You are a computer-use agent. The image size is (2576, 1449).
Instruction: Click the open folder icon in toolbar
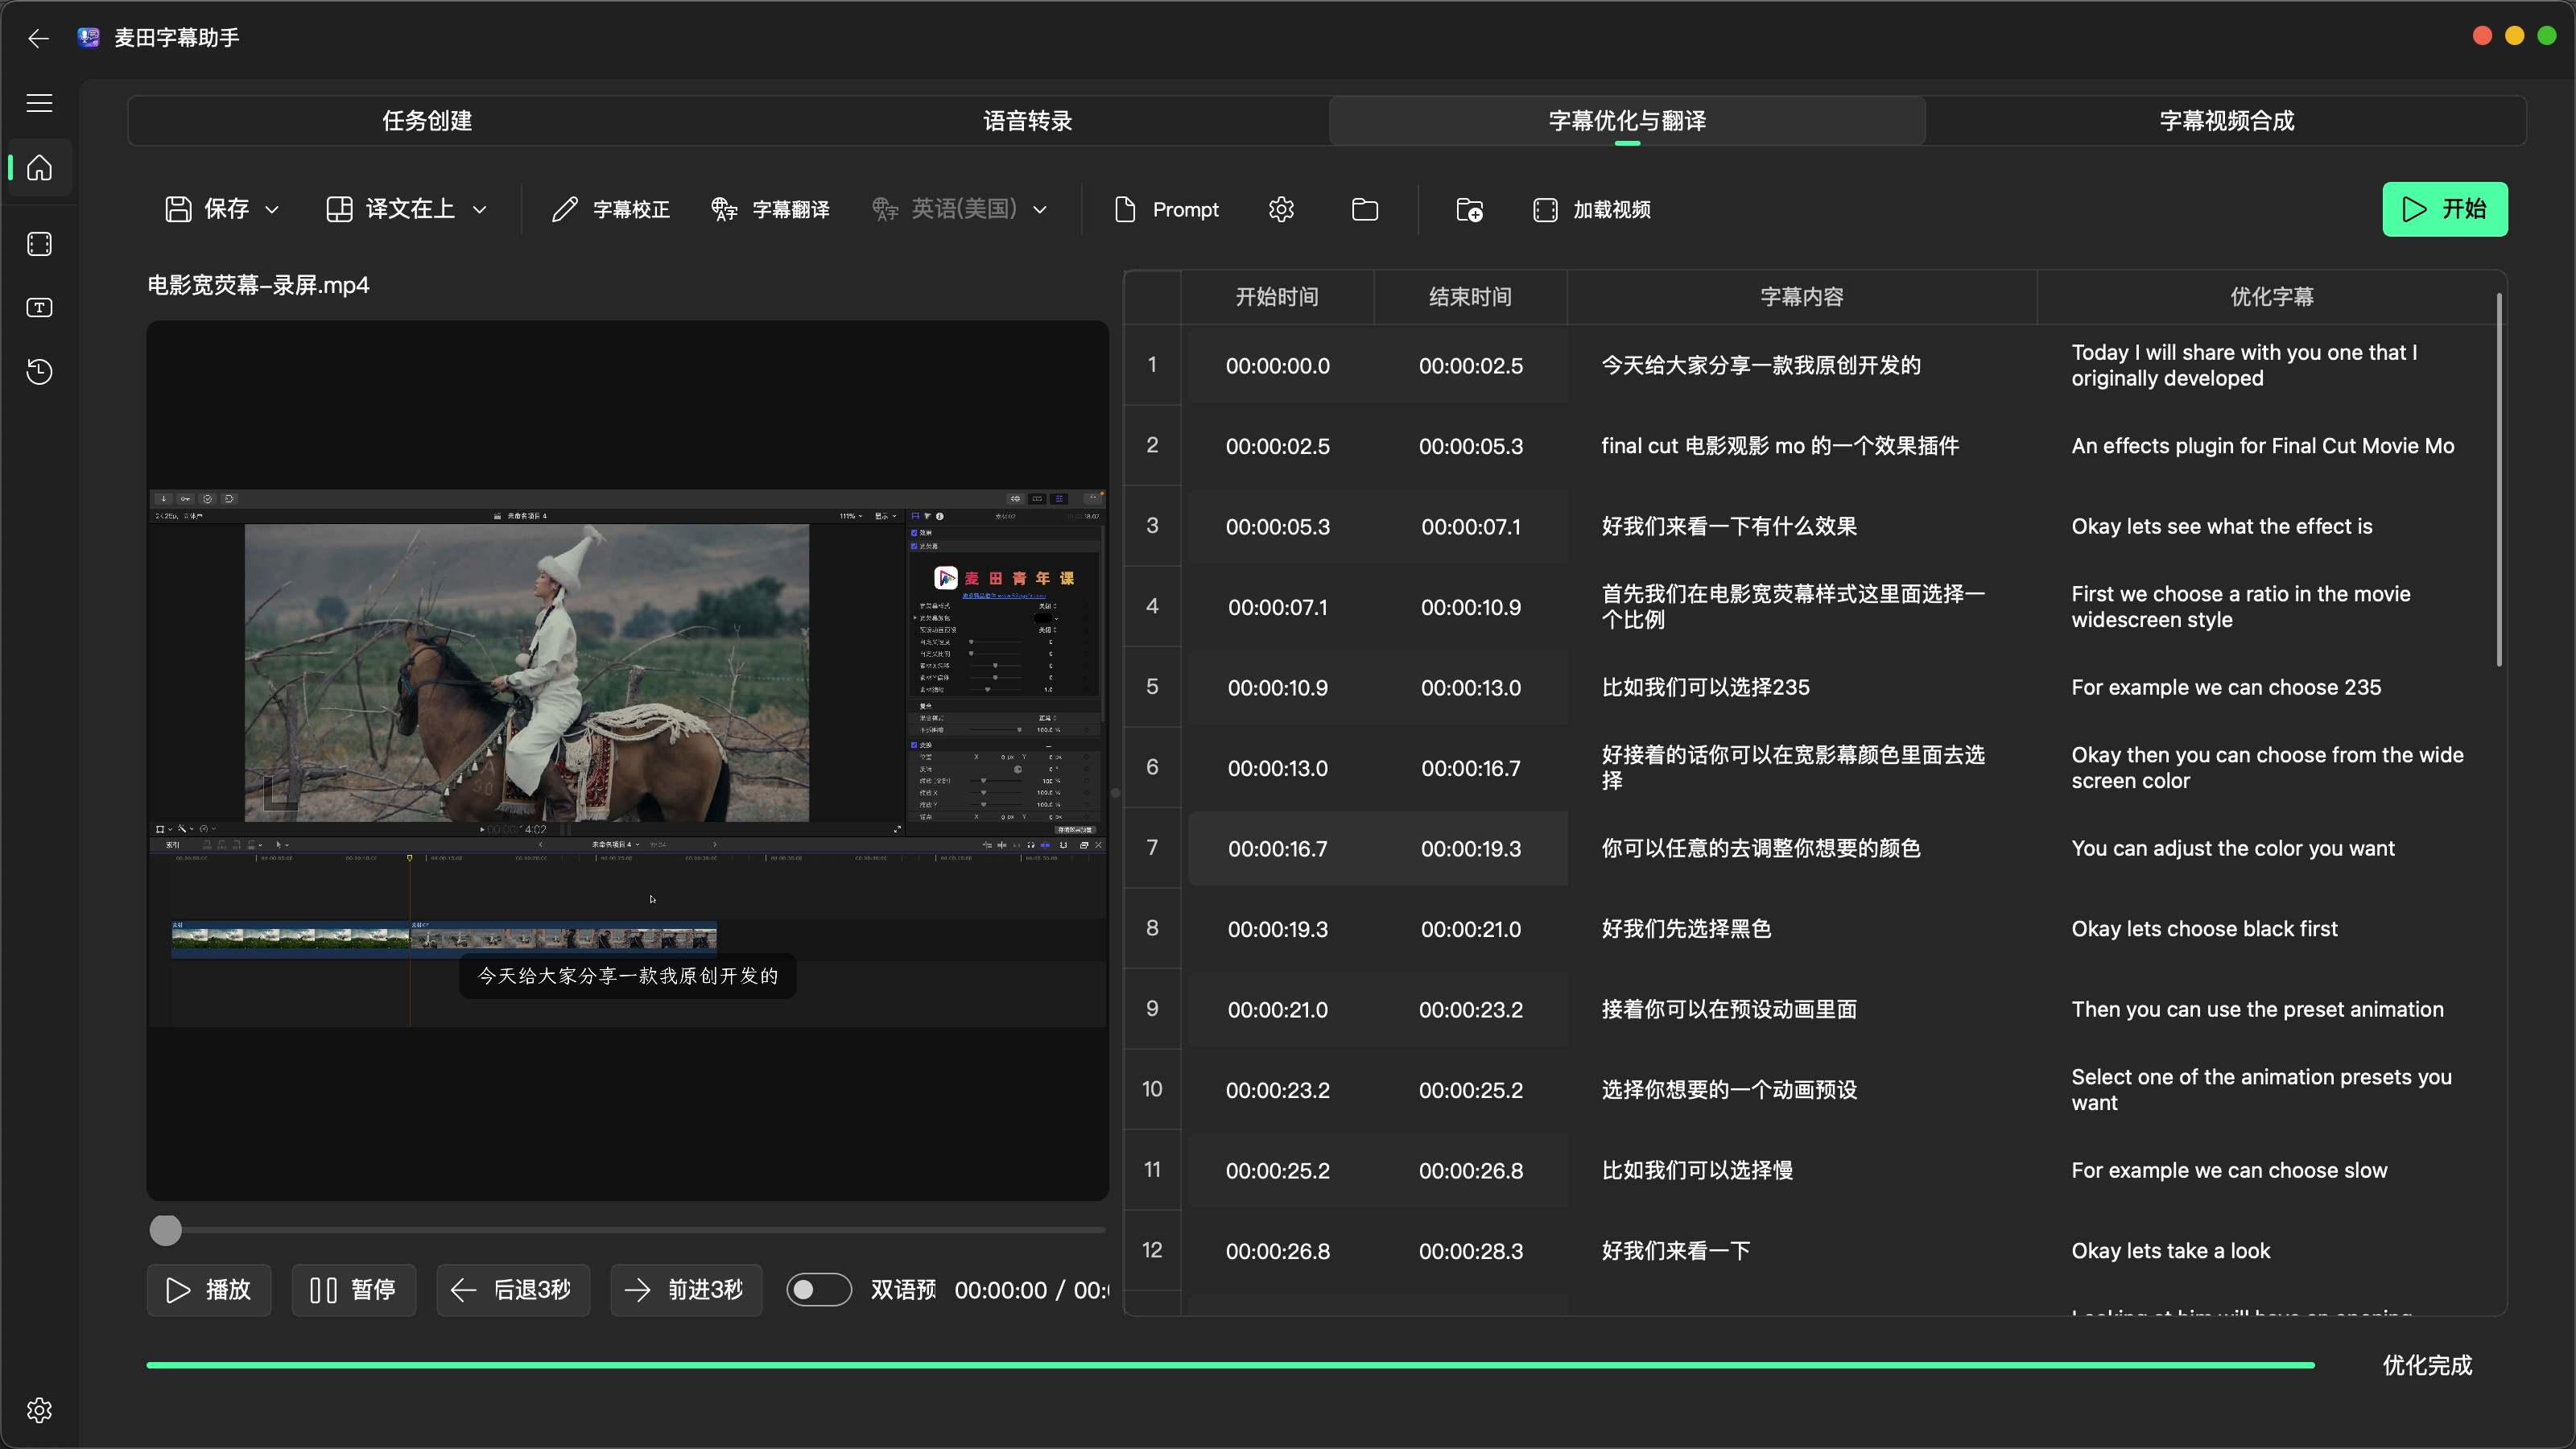click(1364, 209)
